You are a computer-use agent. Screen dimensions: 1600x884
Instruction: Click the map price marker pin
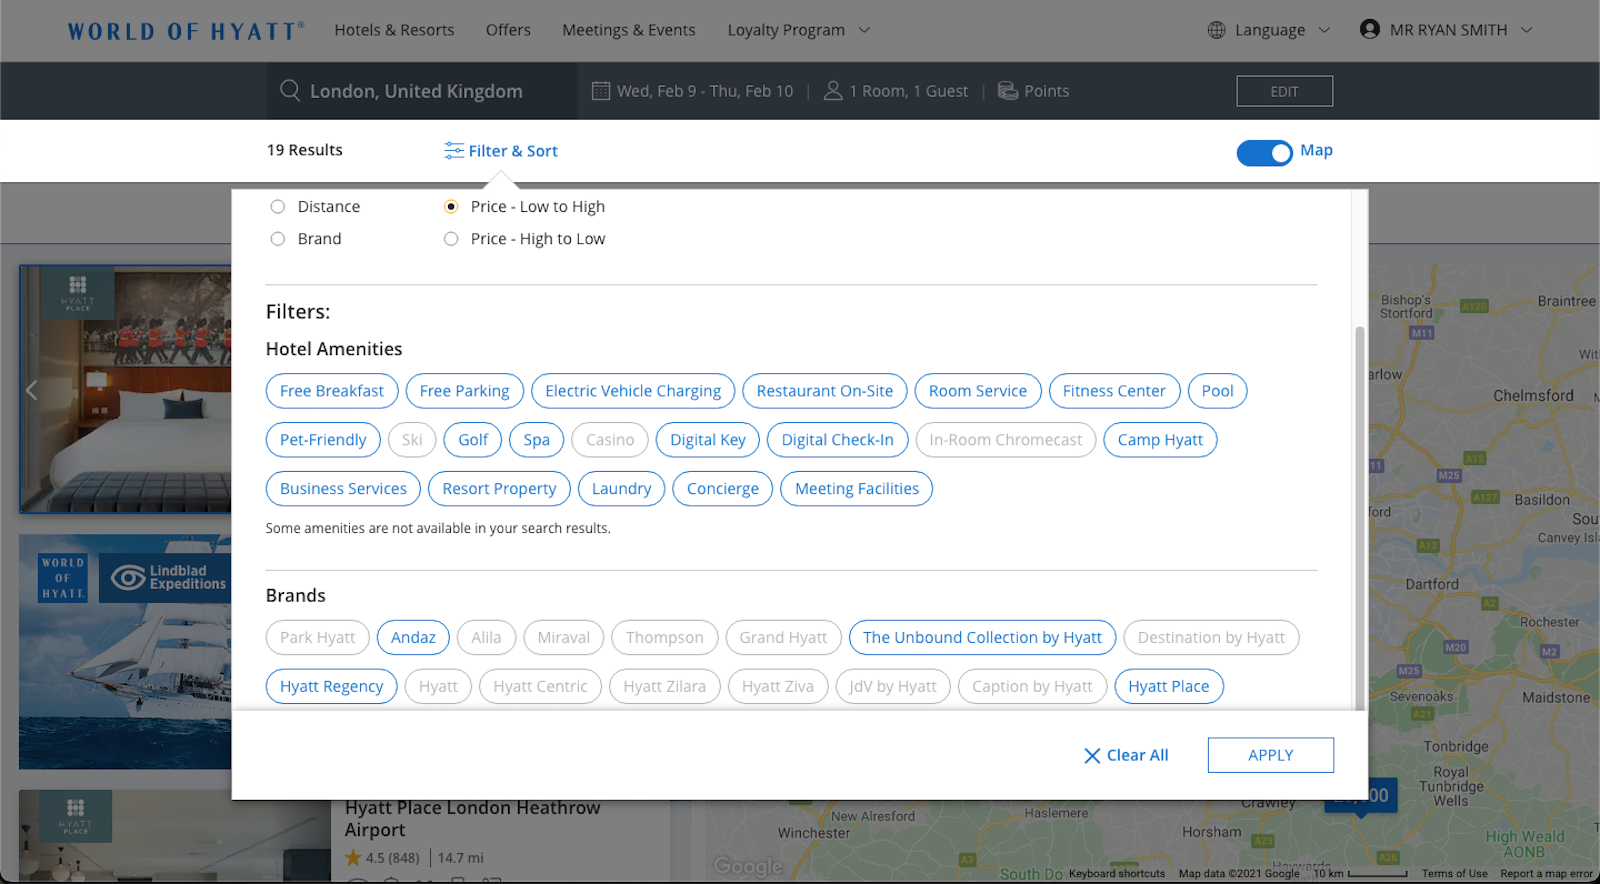[x=1360, y=797]
